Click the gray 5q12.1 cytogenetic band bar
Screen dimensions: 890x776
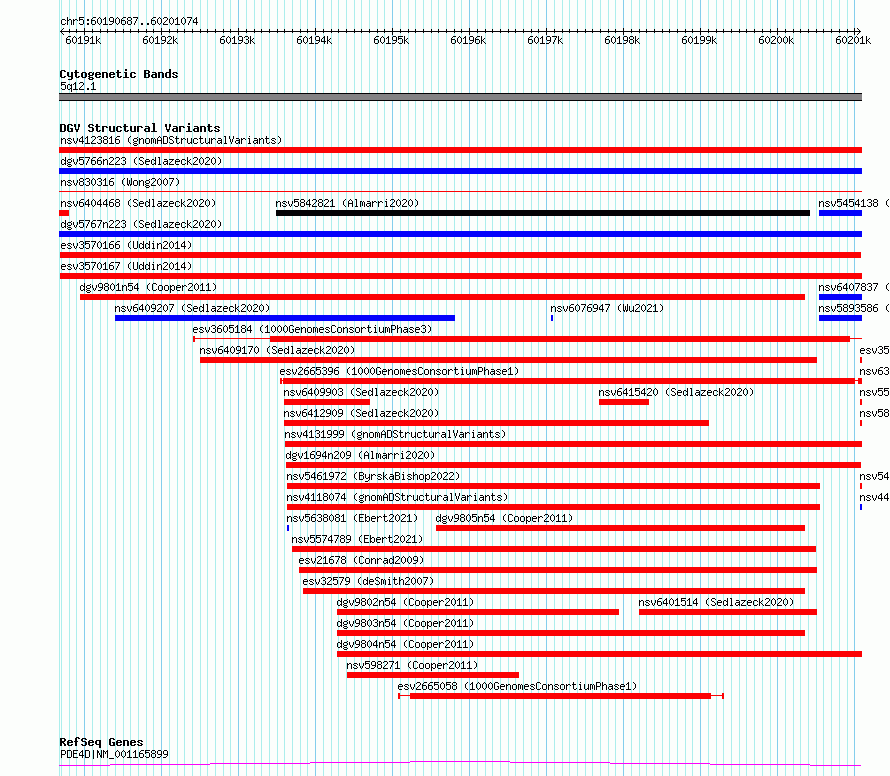point(460,97)
